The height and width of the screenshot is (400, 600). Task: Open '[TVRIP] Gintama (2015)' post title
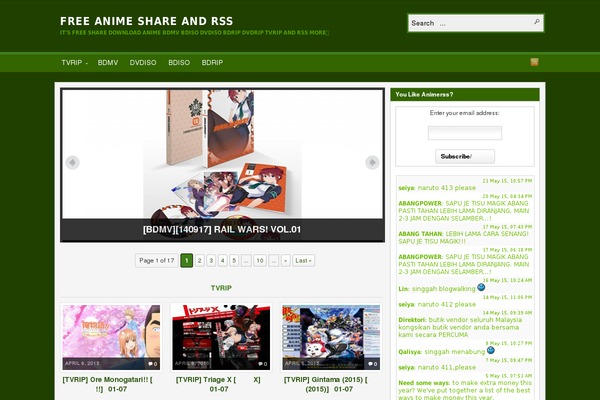(326, 384)
